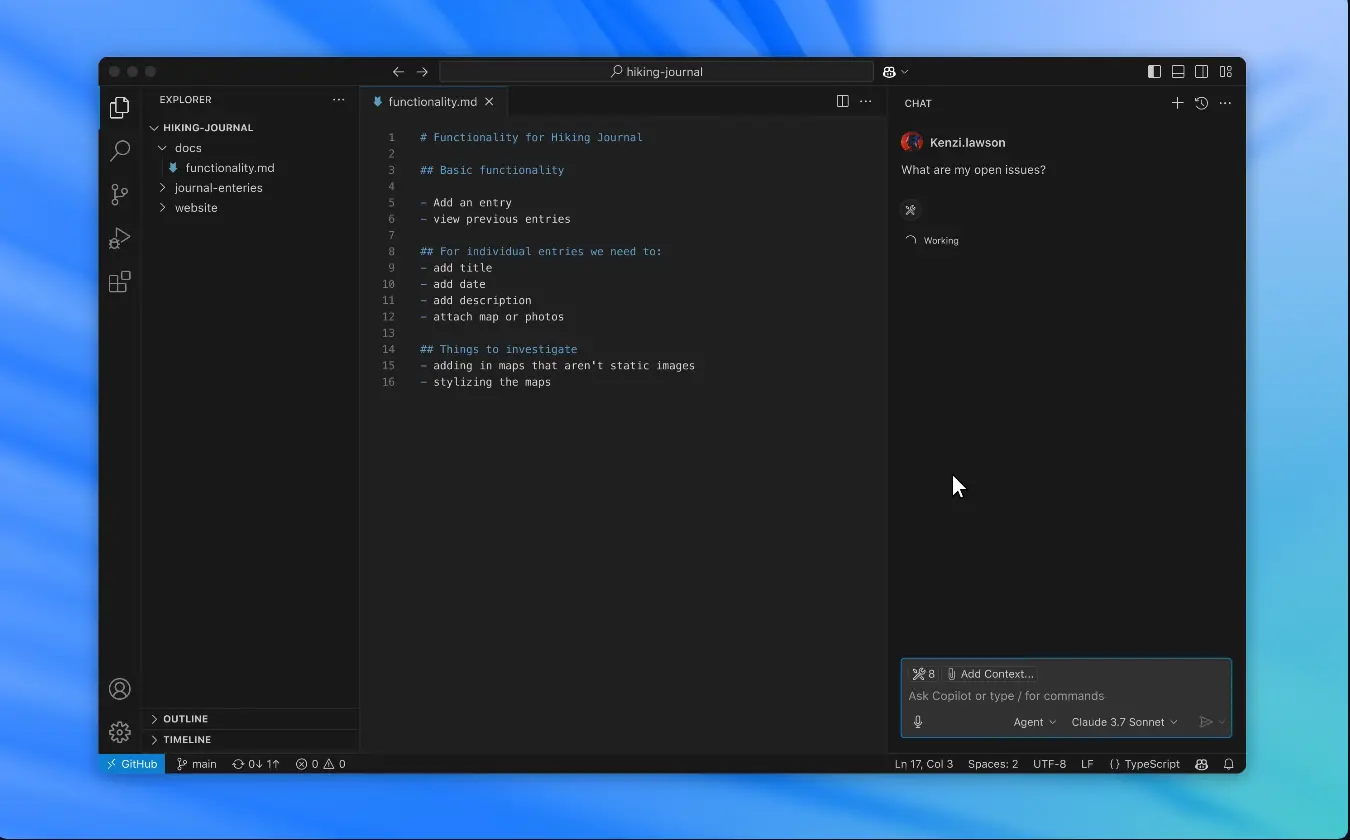Open the Claude 3.7 Sonnet model dropdown
Viewport: 1350px width, 840px height.
pos(1124,721)
